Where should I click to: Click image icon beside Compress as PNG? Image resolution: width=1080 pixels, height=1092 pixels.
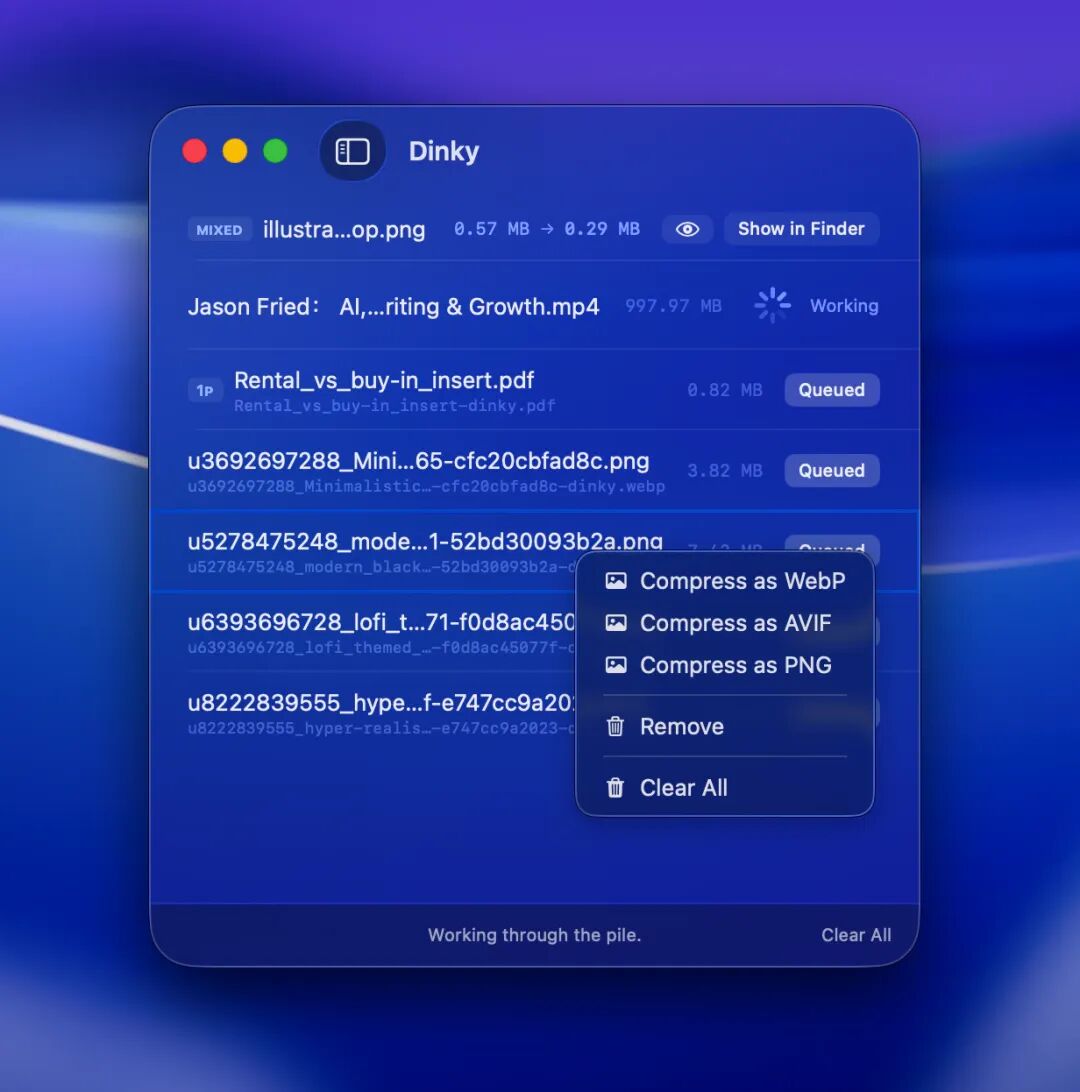[x=616, y=665]
